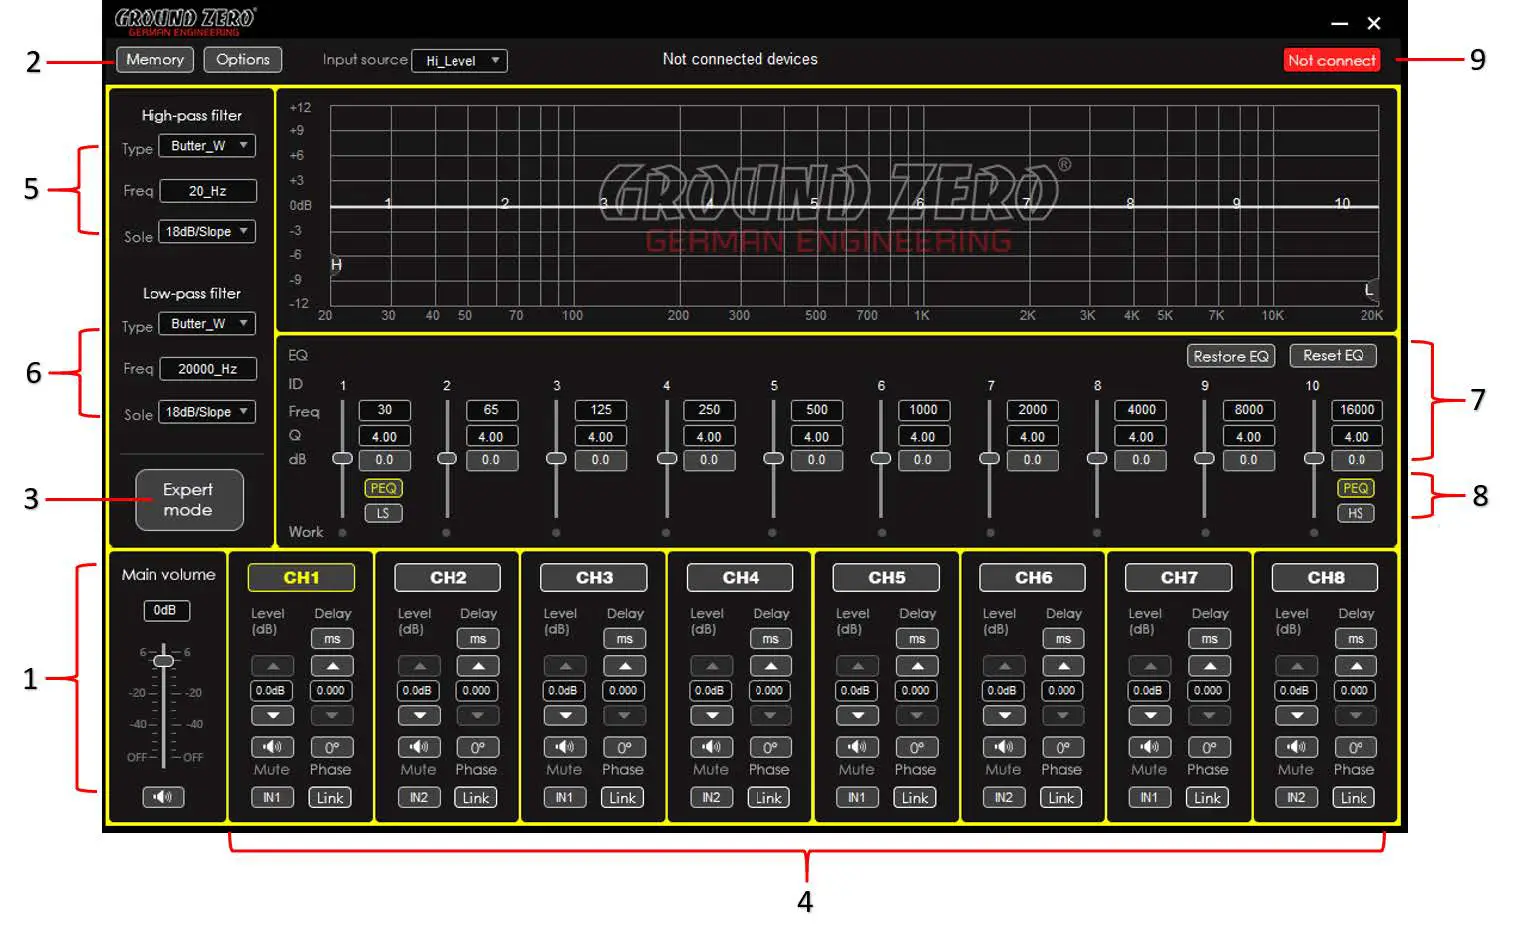Viewport: 1513px width, 944px height.
Task: Click the Reset EQ button
Action: (x=1333, y=356)
